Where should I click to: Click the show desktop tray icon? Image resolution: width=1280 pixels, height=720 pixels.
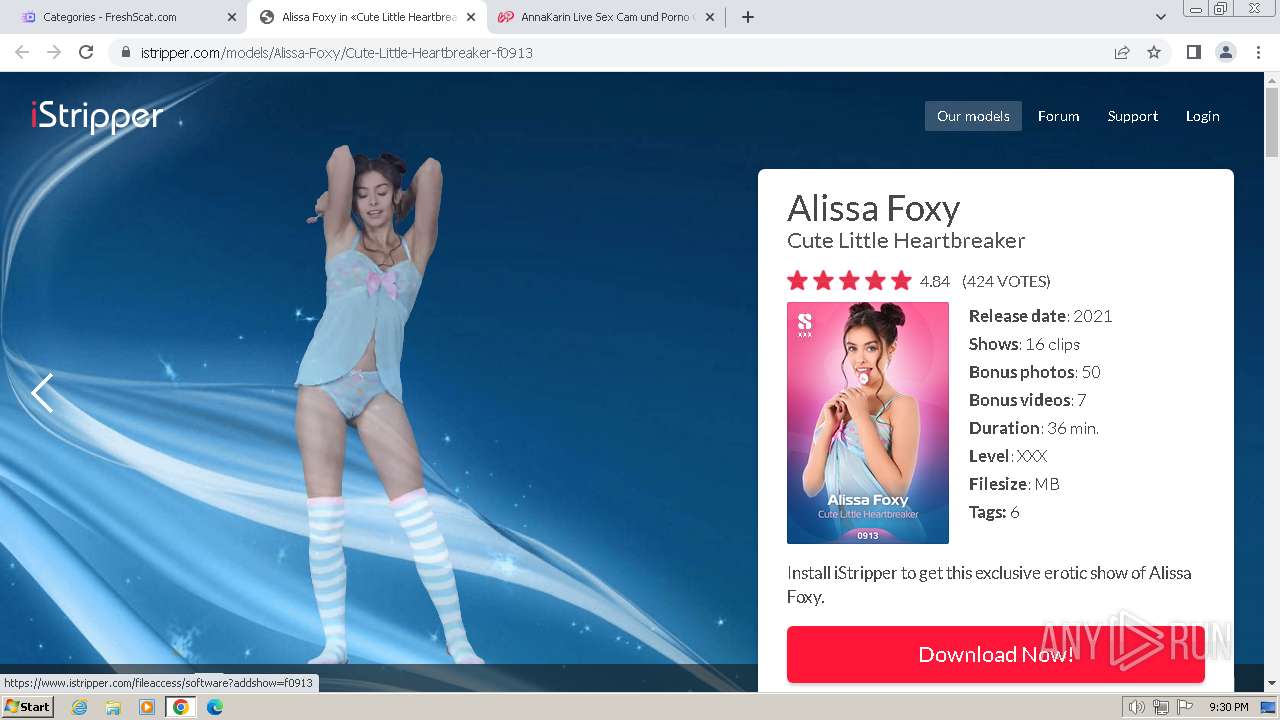click(1268, 707)
